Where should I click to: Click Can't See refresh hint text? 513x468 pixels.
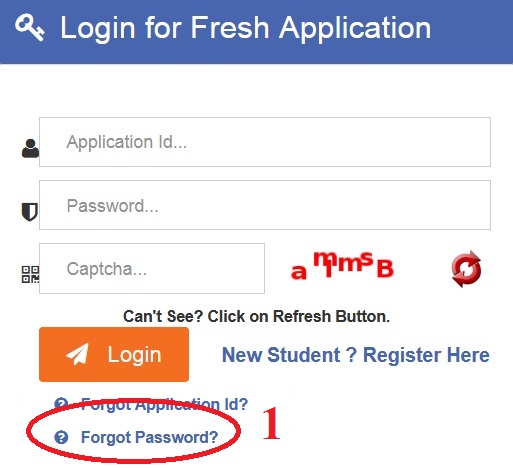tap(256, 316)
